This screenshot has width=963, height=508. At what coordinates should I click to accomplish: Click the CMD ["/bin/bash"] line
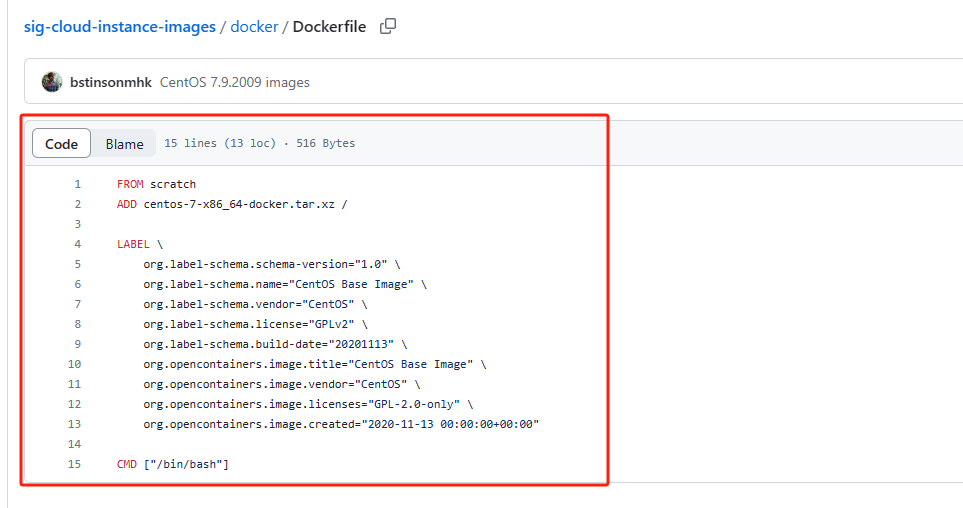coord(173,464)
